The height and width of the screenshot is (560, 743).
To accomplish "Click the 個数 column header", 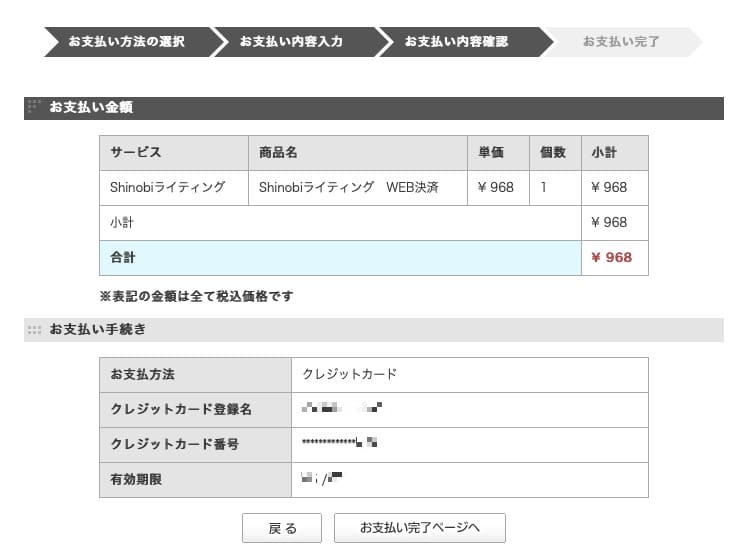I will 553,153.
